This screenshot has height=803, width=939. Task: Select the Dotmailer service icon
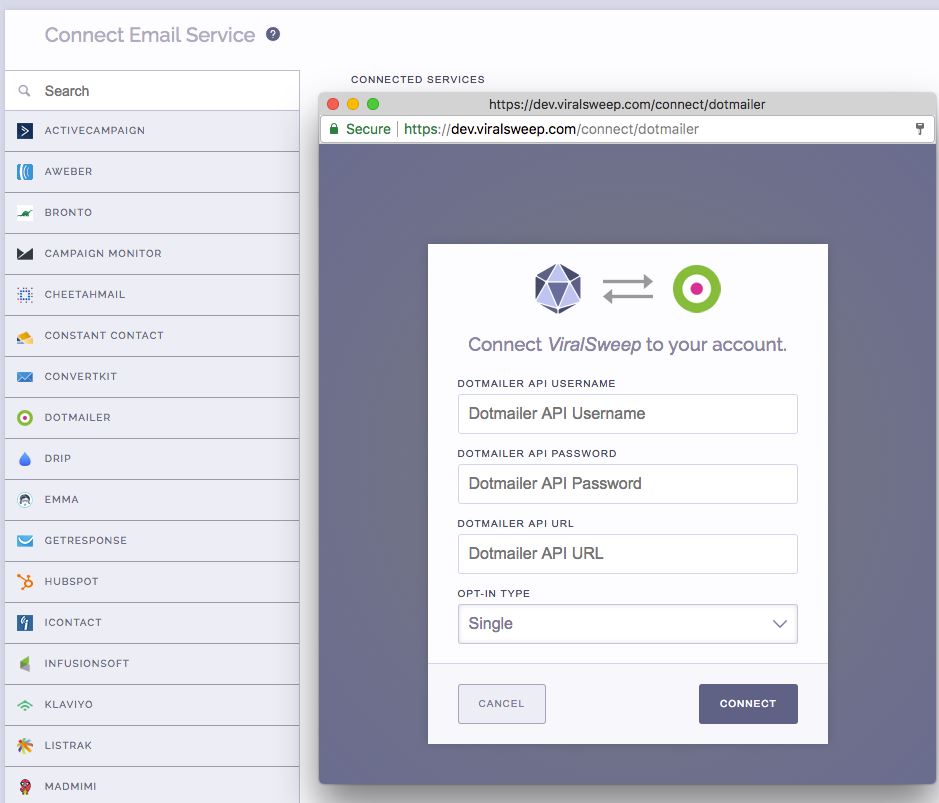tap(25, 418)
